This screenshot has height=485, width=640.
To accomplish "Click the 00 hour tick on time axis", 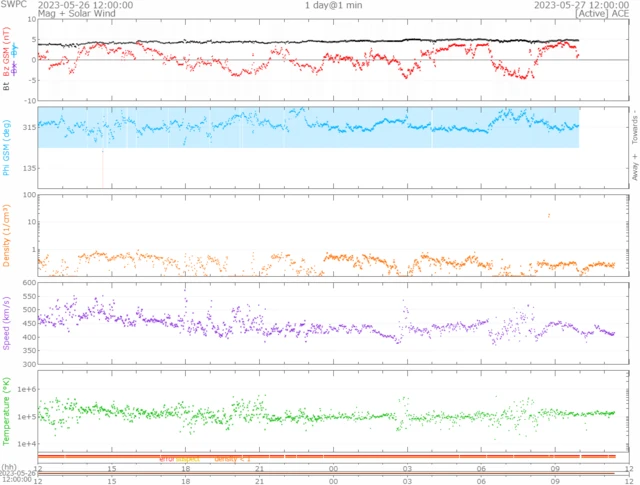I will (x=333, y=468).
